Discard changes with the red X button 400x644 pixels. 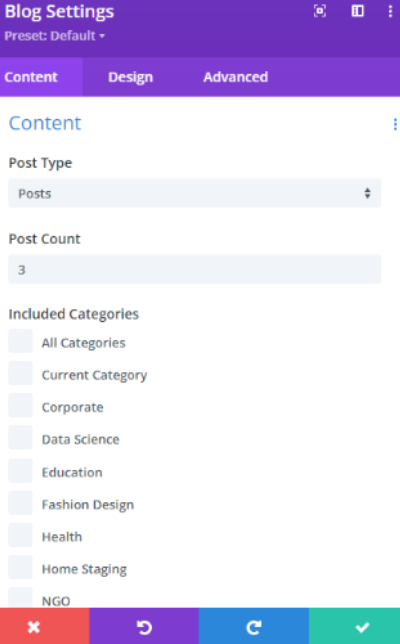[44, 626]
